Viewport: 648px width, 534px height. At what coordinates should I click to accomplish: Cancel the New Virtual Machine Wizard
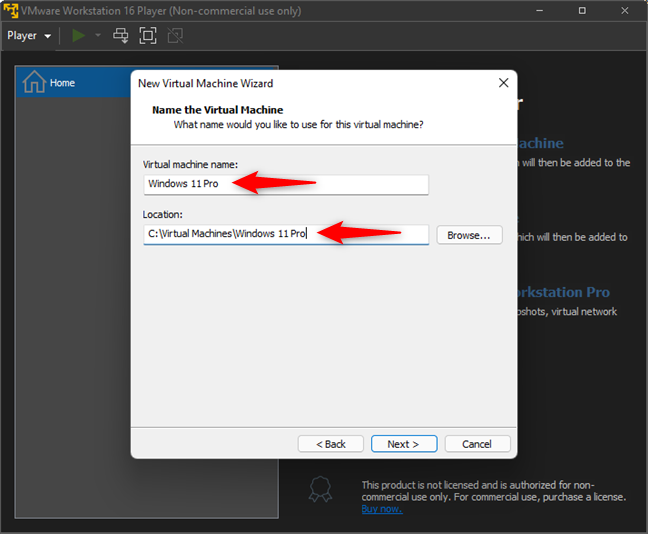pyautogui.click(x=477, y=444)
